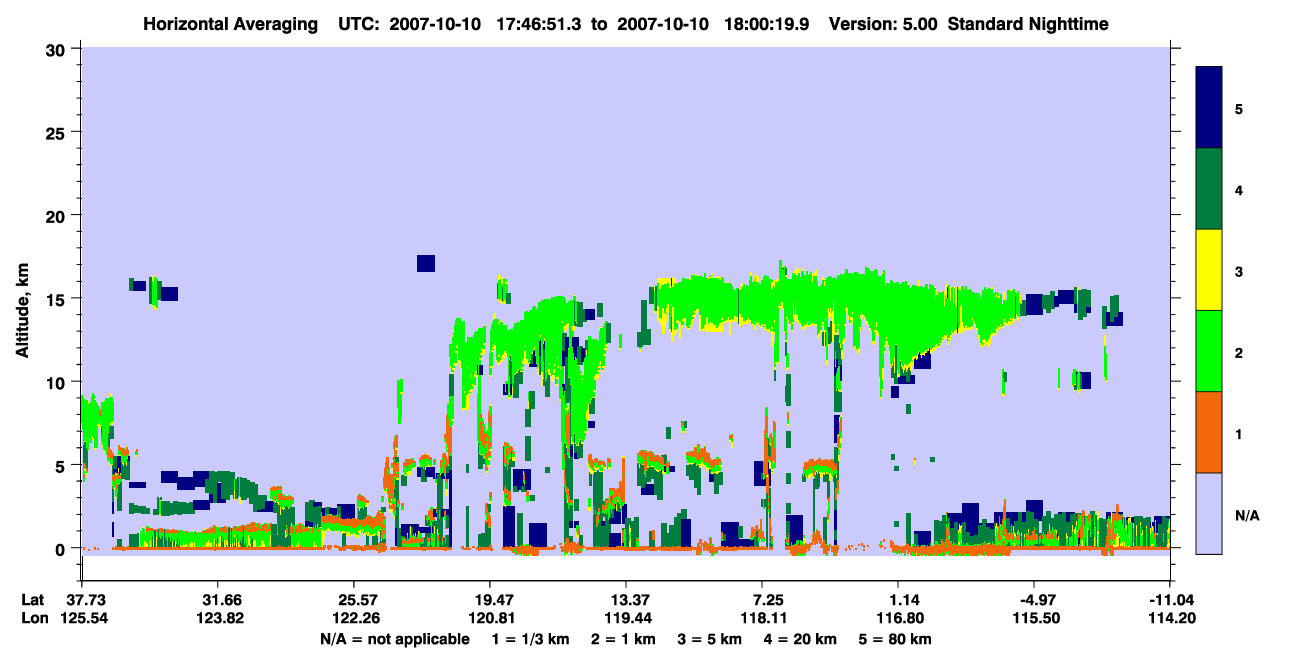Click the longitude value 118.11
Image resolution: width=1300 pixels, height=667 pixels.
[x=763, y=618]
